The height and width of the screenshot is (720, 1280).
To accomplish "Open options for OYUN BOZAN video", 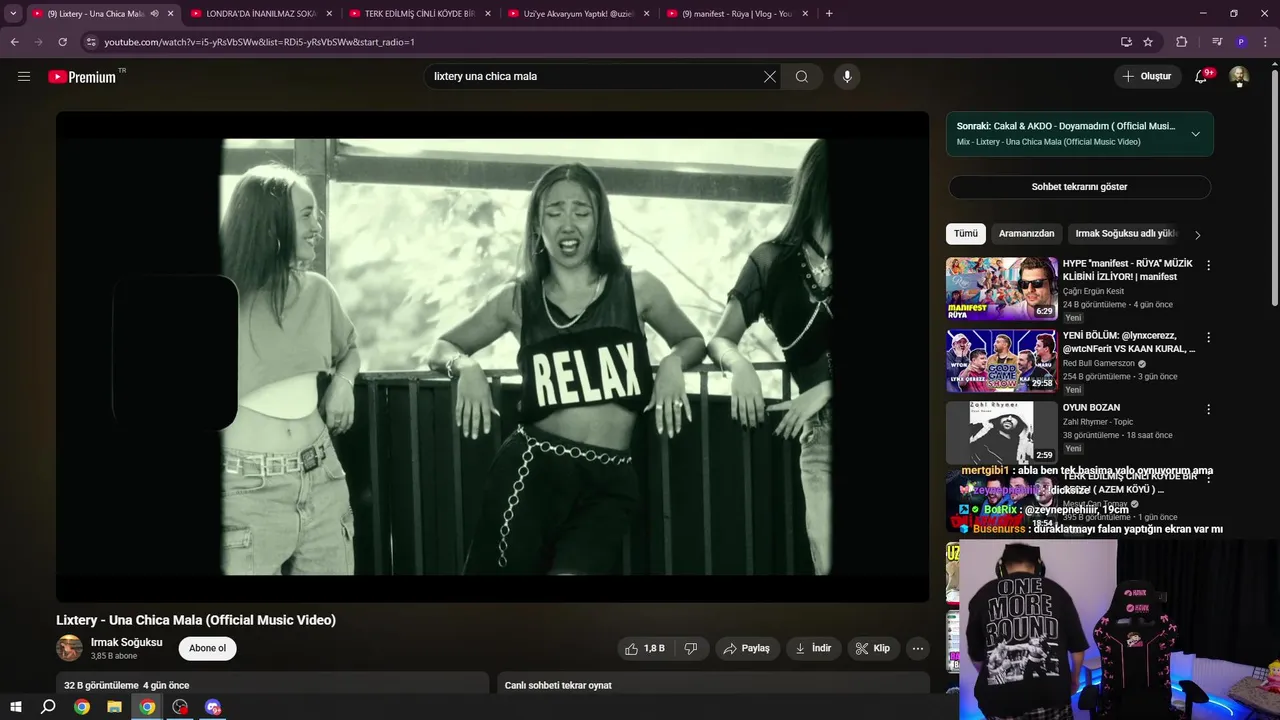I will (x=1208, y=409).
